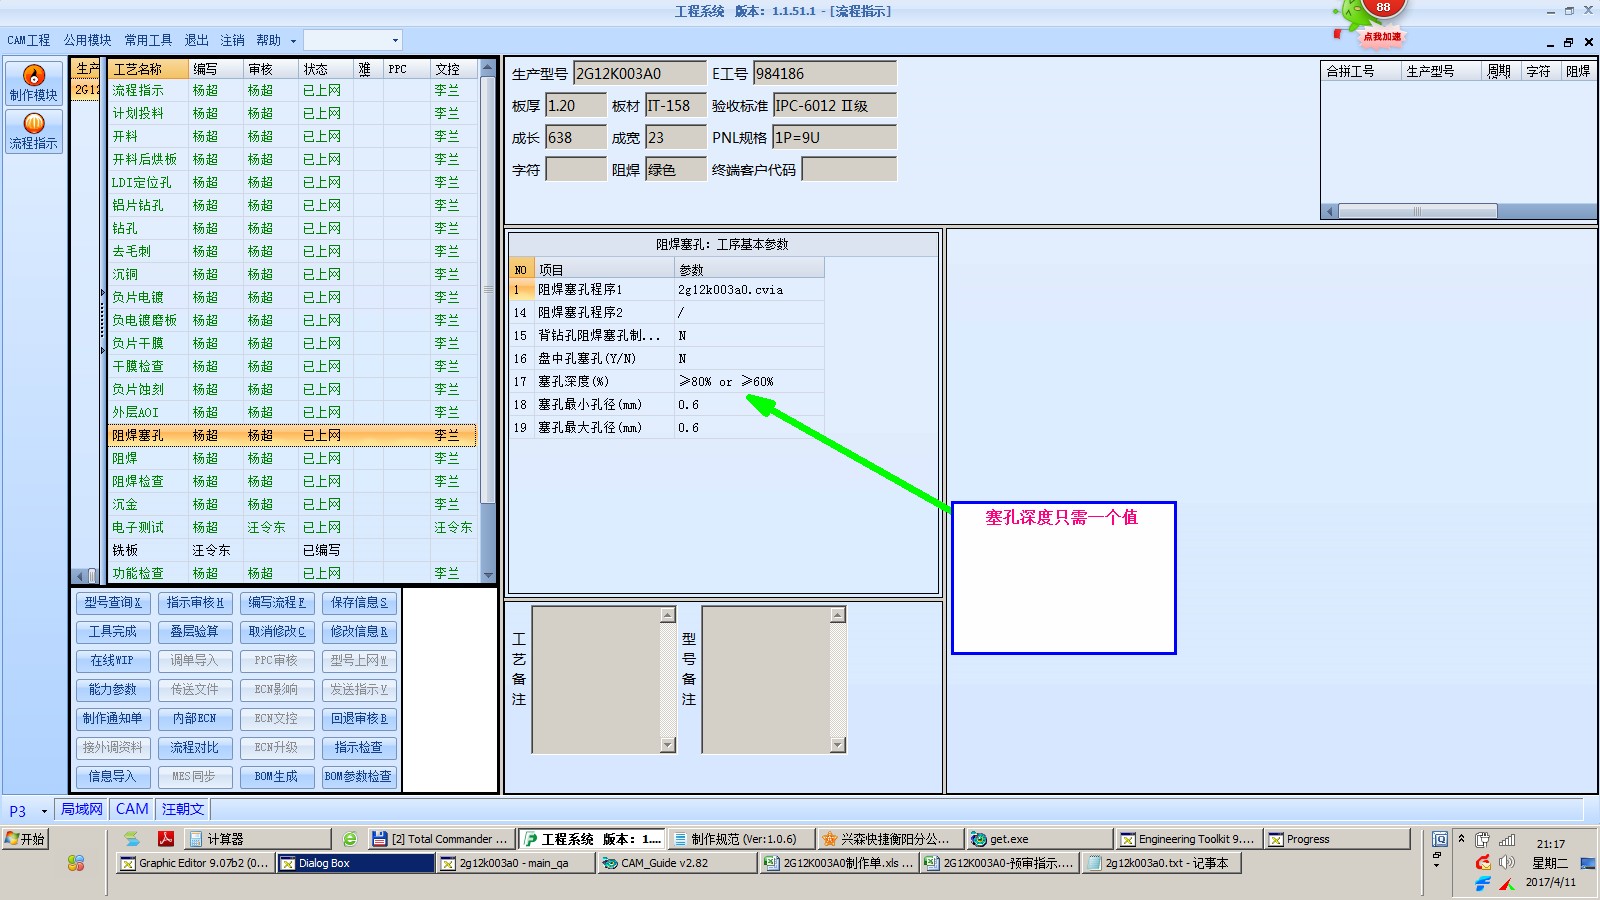Image resolution: width=1600 pixels, height=900 pixels.
Task: Click the quick launch icon beside the 开始 button
Action: (x=131, y=839)
